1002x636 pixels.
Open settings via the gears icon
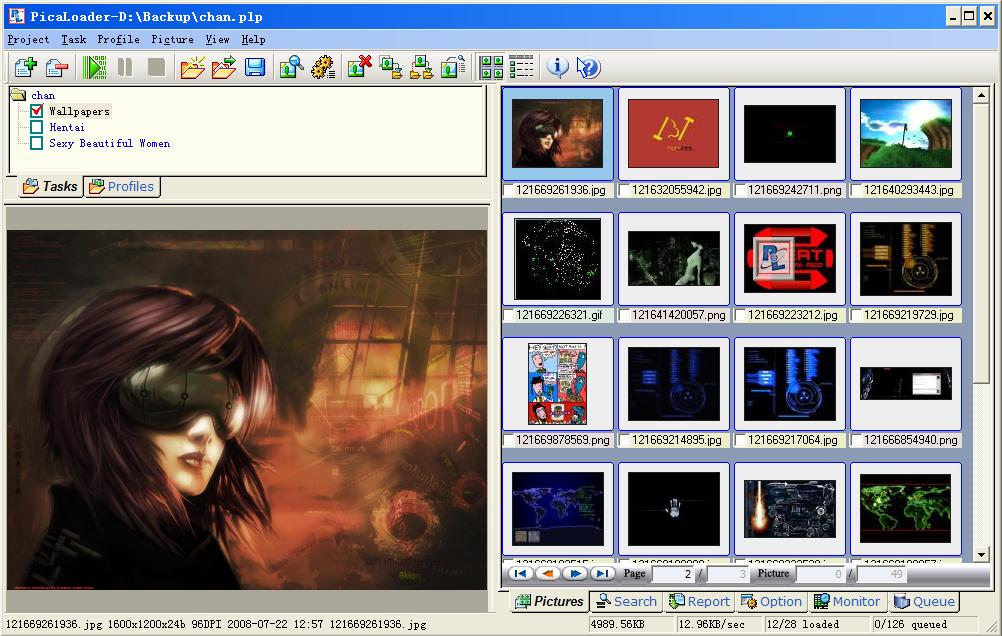tap(323, 67)
